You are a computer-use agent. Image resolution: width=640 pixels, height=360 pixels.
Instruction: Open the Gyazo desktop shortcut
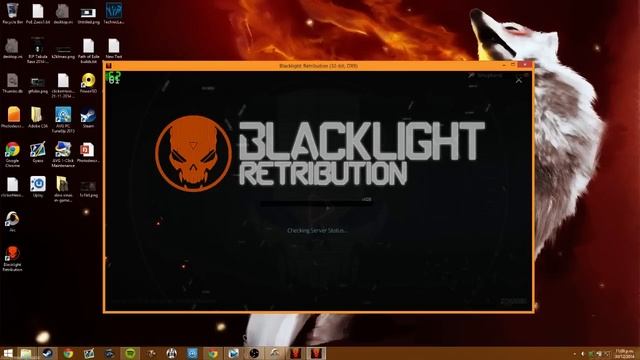[38, 153]
